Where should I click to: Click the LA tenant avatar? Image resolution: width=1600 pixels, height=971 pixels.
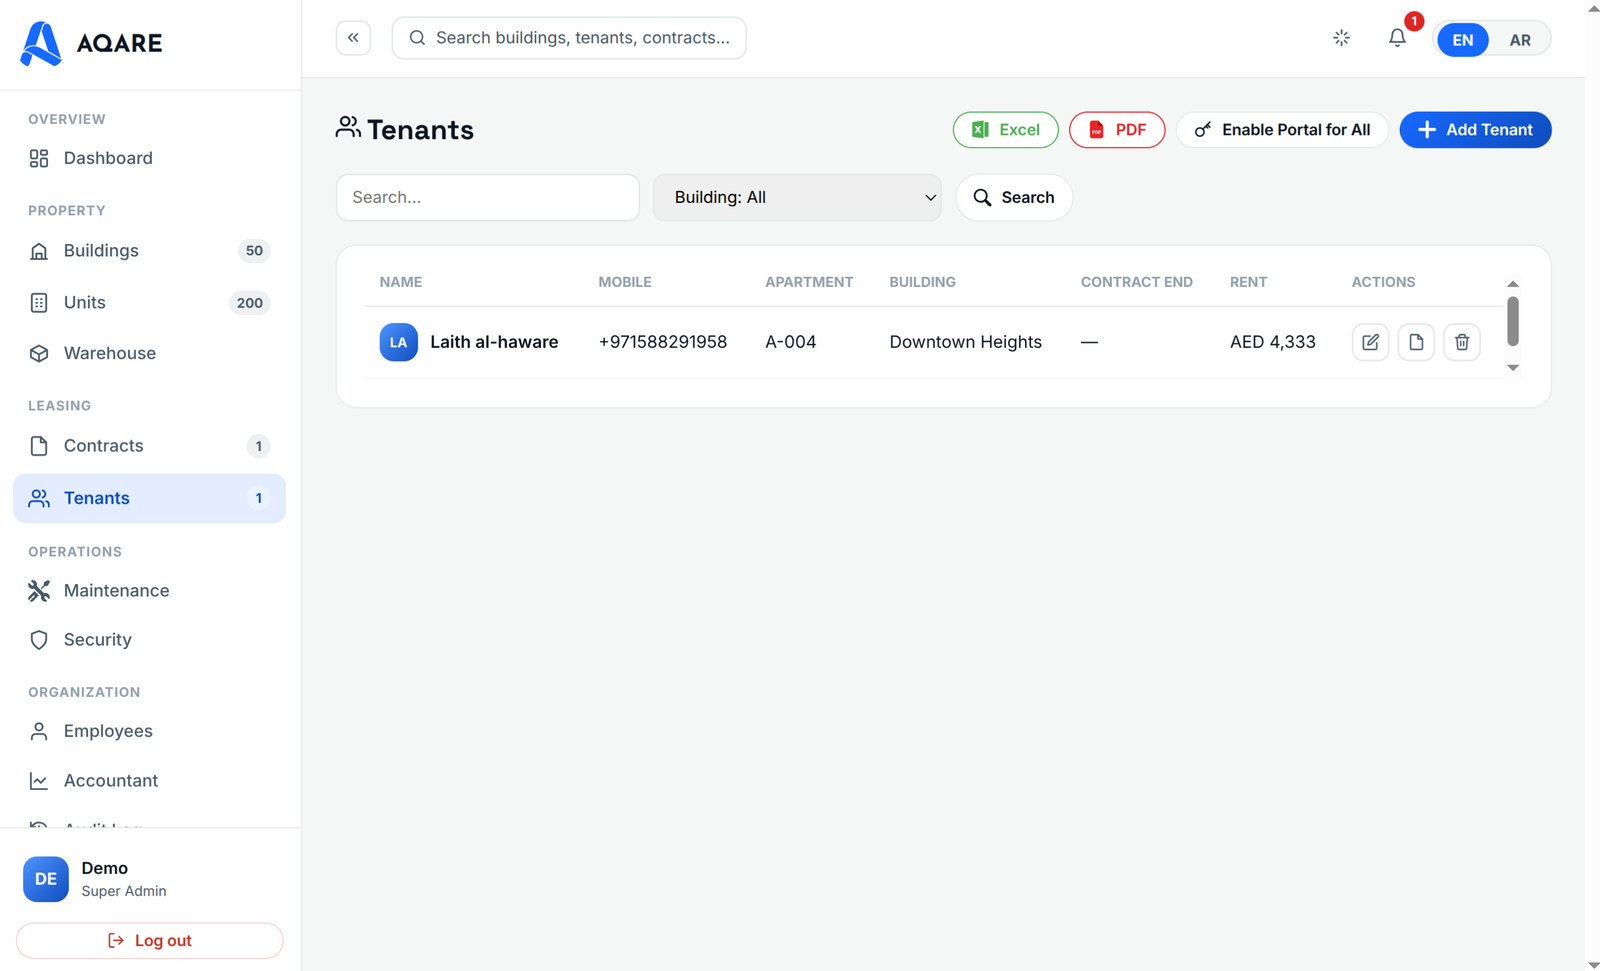pyautogui.click(x=398, y=342)
